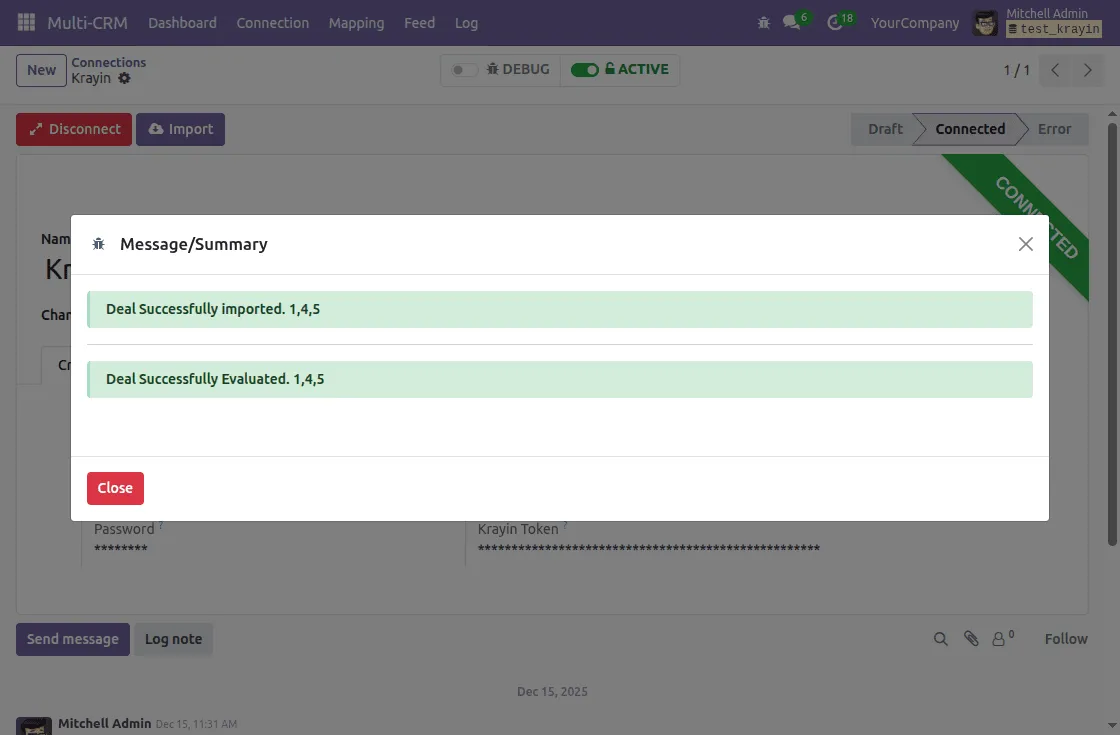Click the bug icon in Message/Summary dialog header
The image size is (1120, 735).
tap(99, 244)
